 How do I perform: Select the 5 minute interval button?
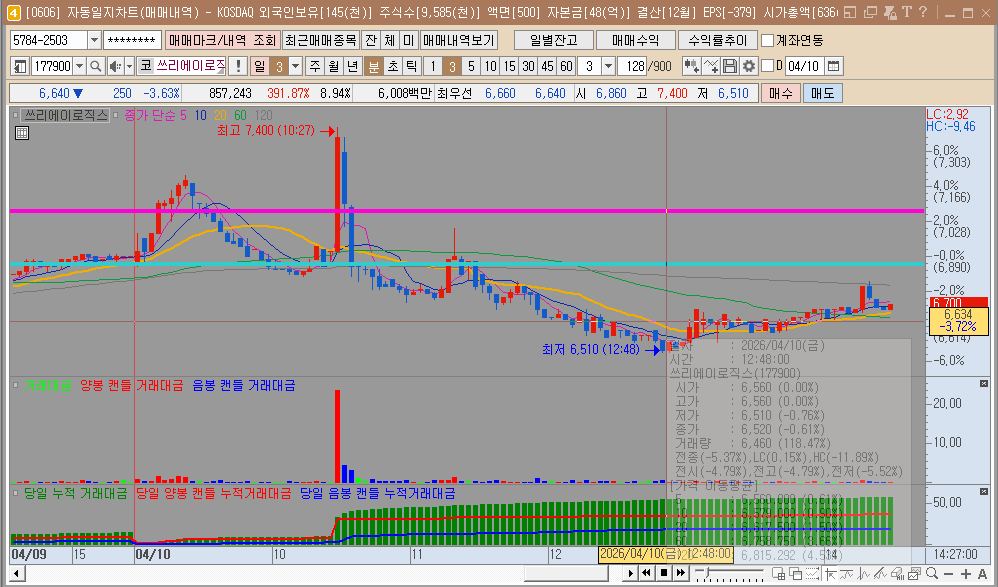pyautogui.click(x=471, y=66)
